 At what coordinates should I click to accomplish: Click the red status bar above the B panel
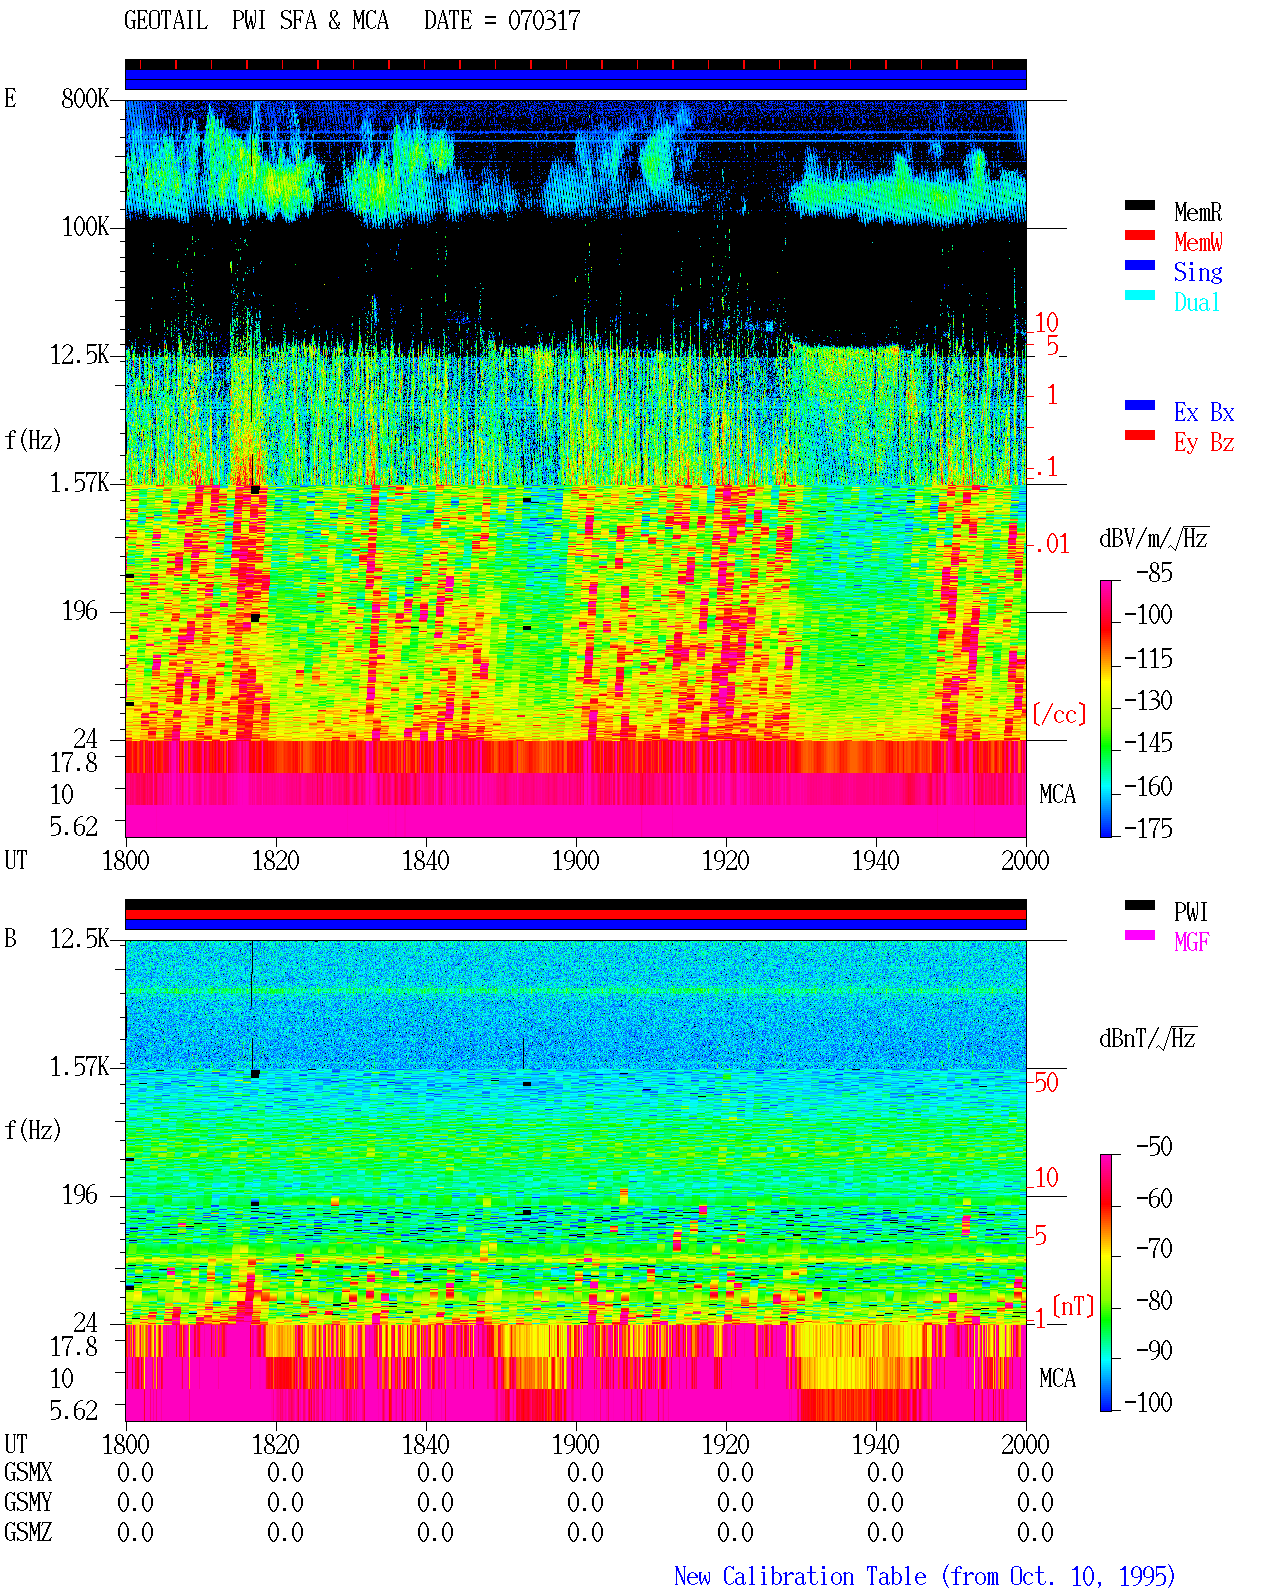[x=576, y=914]
